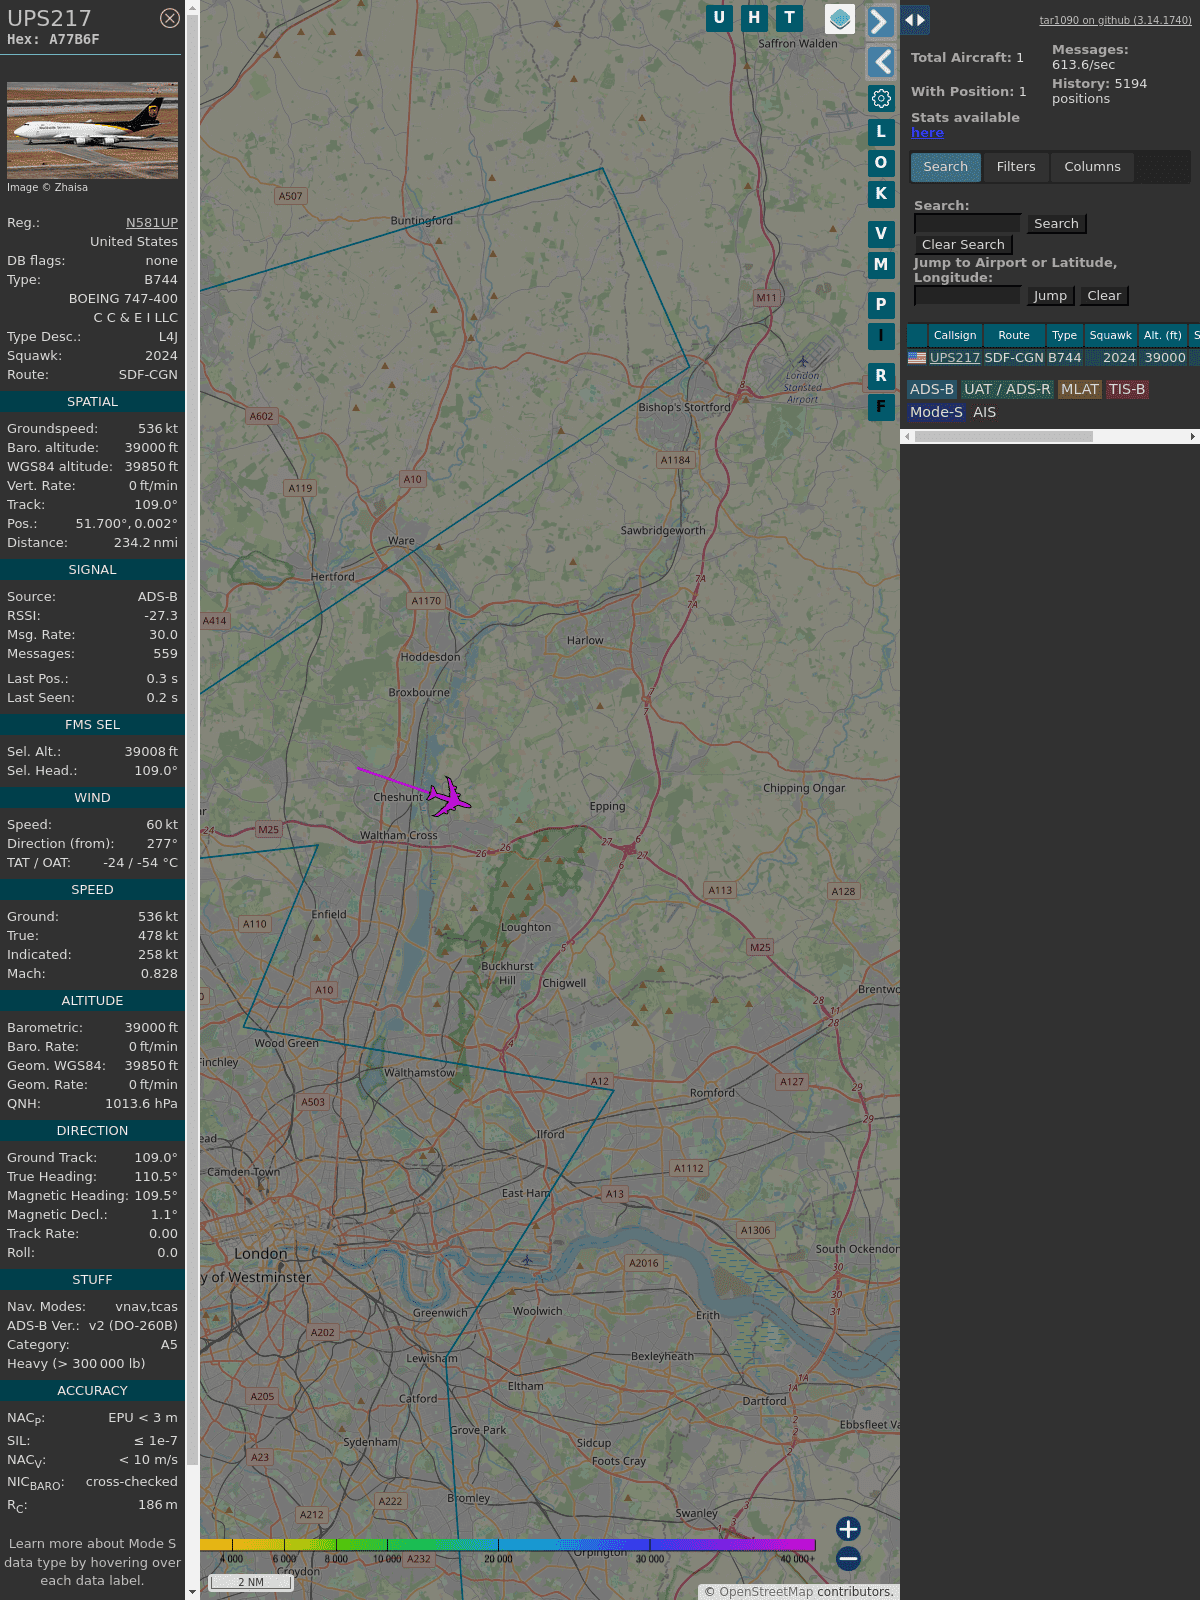This screenshot has height=1600, width=1200.
Task: Click the TIS-B legend label
Action: coord(1127,390)
